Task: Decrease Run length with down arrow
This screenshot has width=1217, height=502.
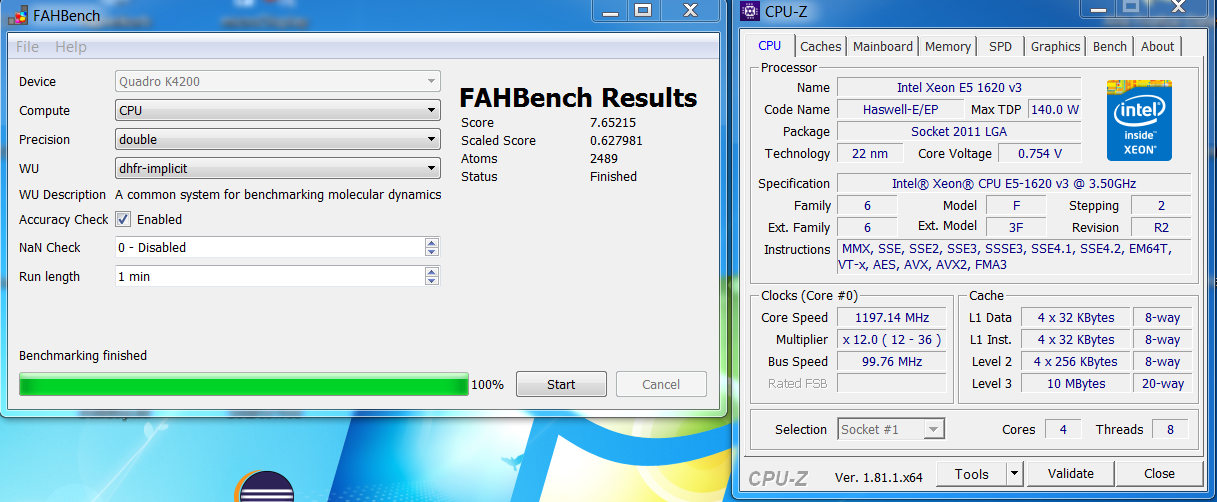Action: (x=431, y=281)
